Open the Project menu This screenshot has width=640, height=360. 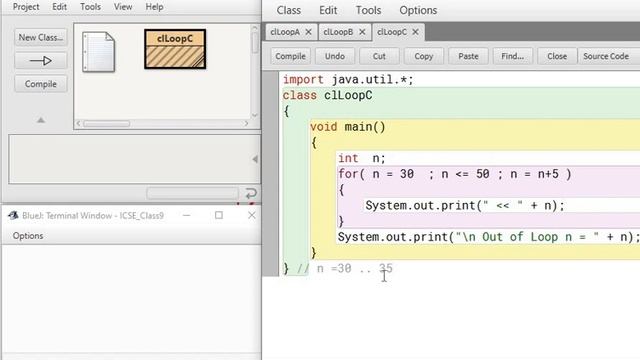click(x=26, y=7)
